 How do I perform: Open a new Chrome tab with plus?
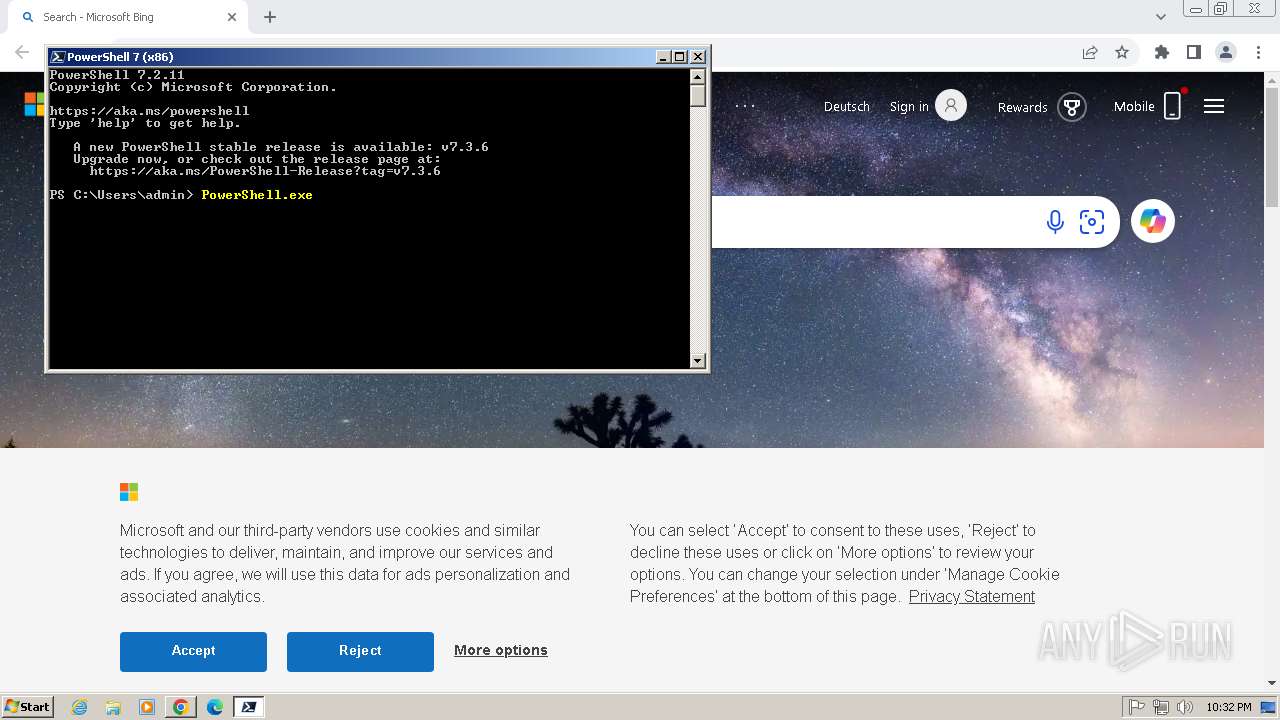tap(270, 17)
